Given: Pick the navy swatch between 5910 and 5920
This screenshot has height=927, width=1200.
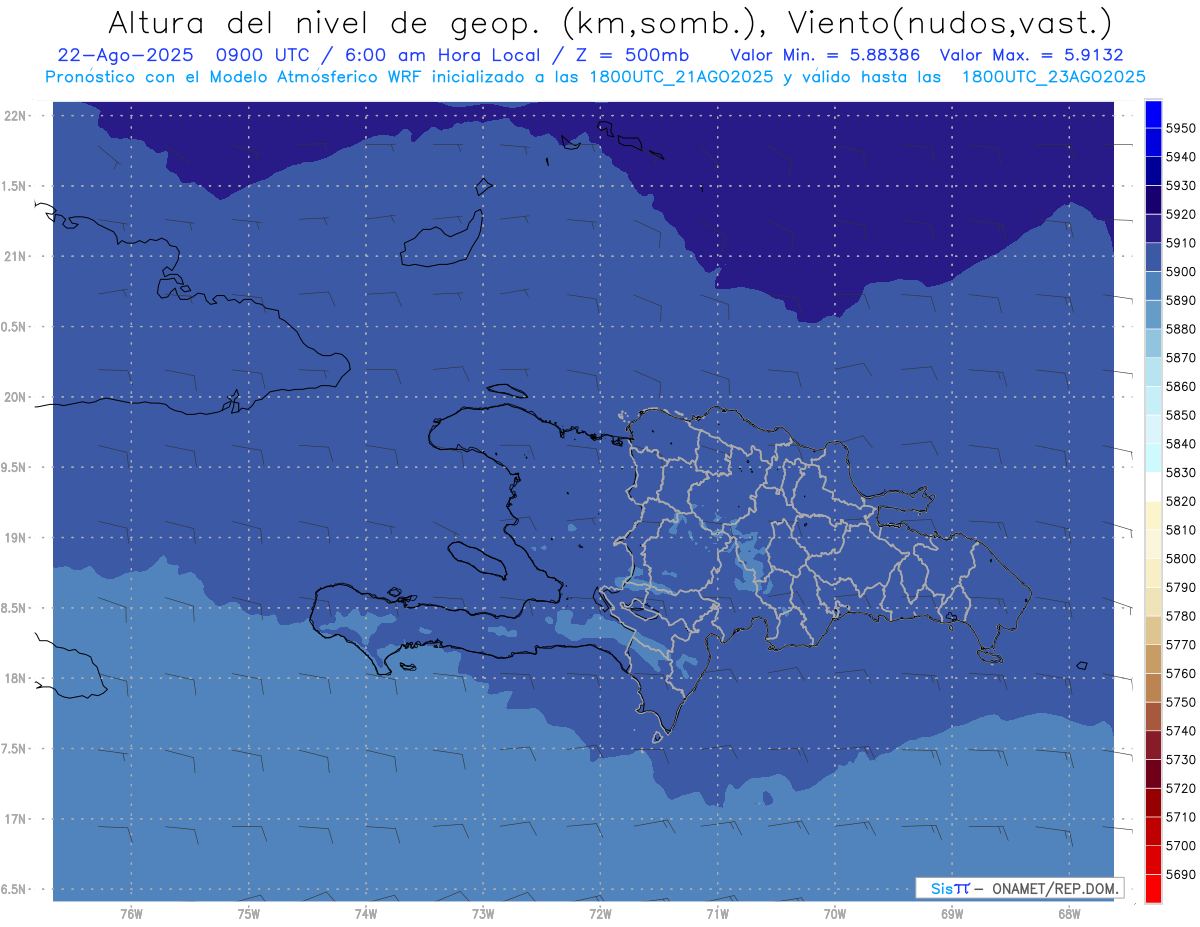Looking at the screenshot, I should coord(1153,229).
